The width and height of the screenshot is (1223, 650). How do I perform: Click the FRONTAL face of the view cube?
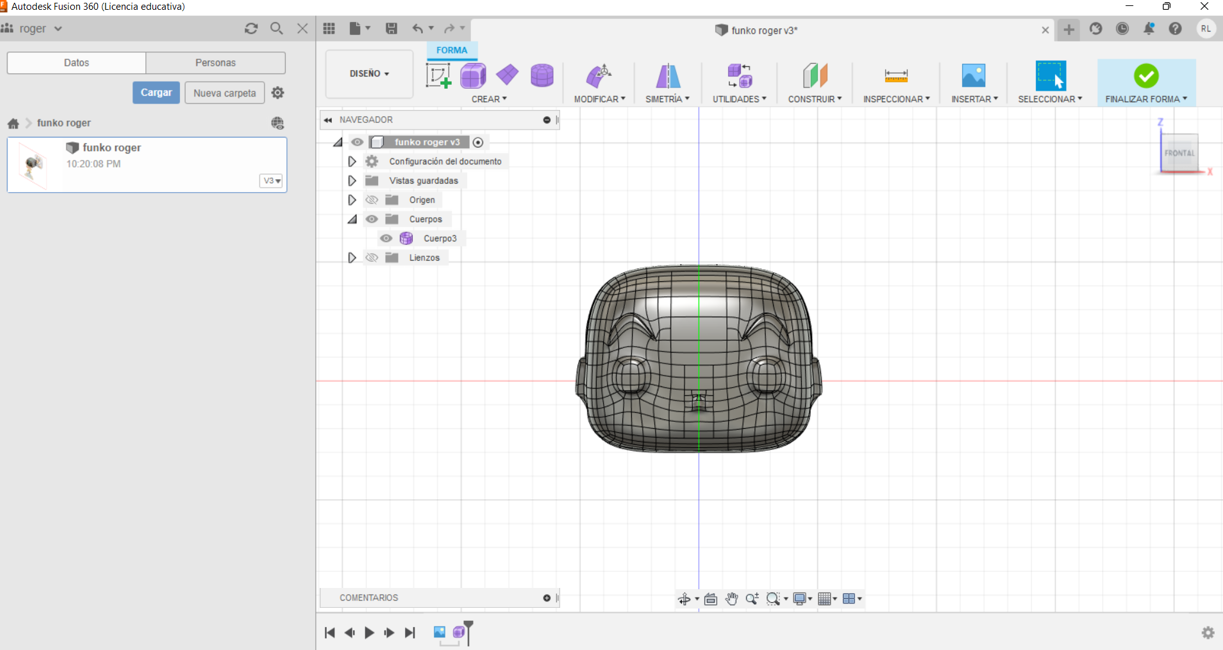1179,153
